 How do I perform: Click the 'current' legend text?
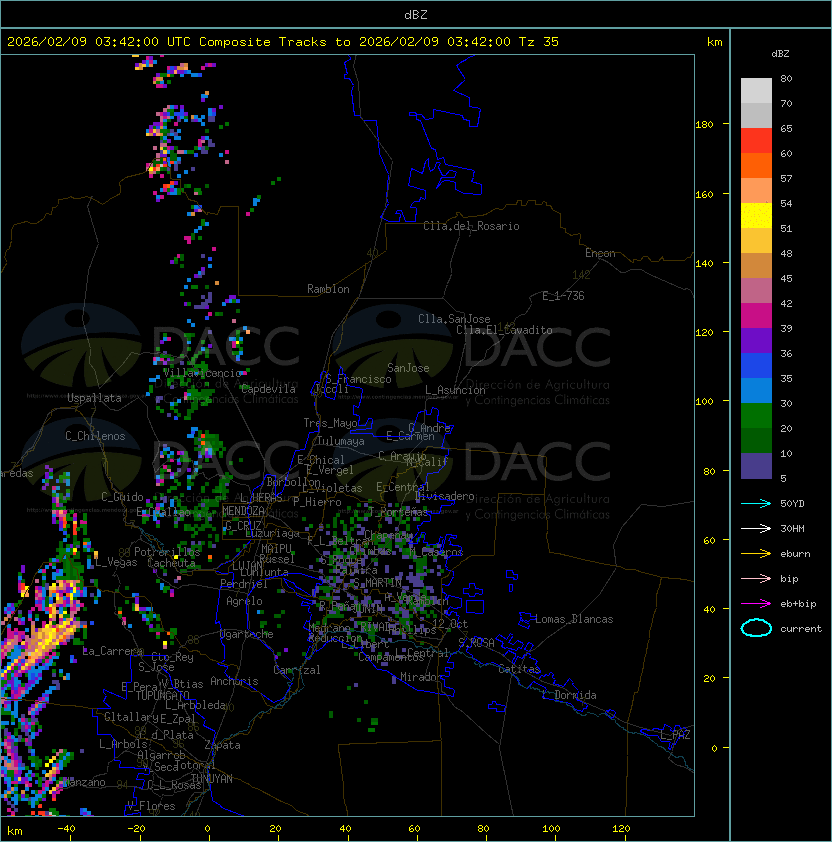(x=801, y=629)
